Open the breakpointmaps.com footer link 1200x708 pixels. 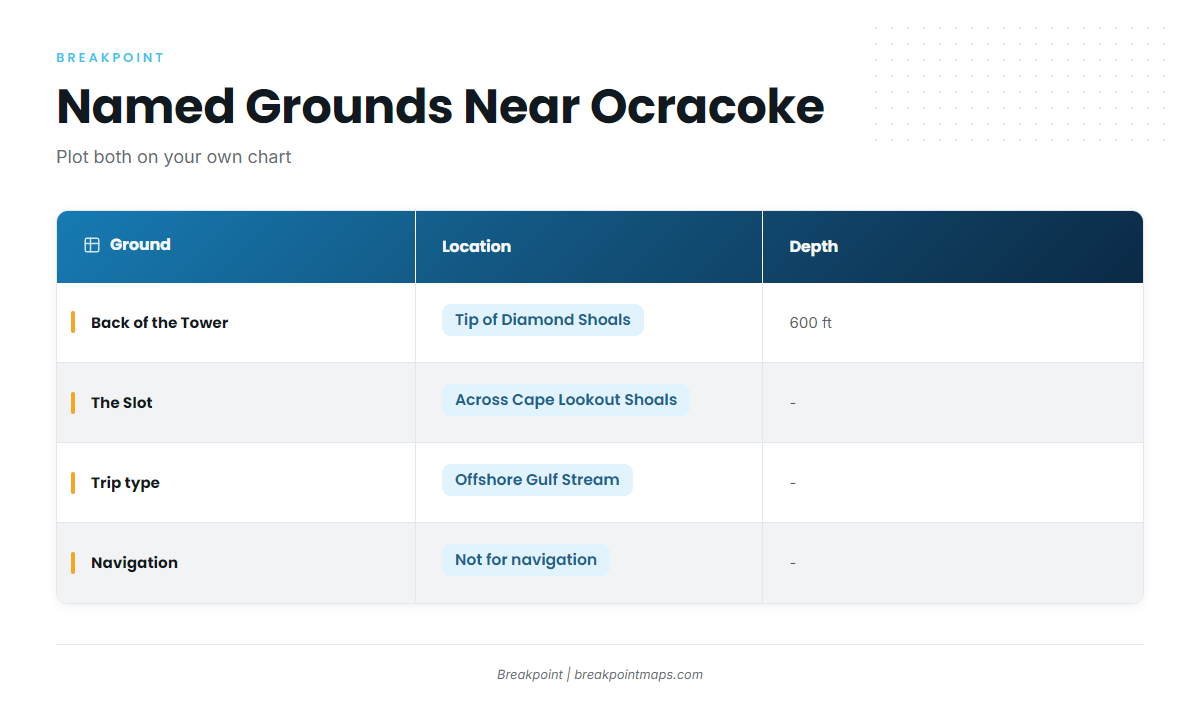638,675
